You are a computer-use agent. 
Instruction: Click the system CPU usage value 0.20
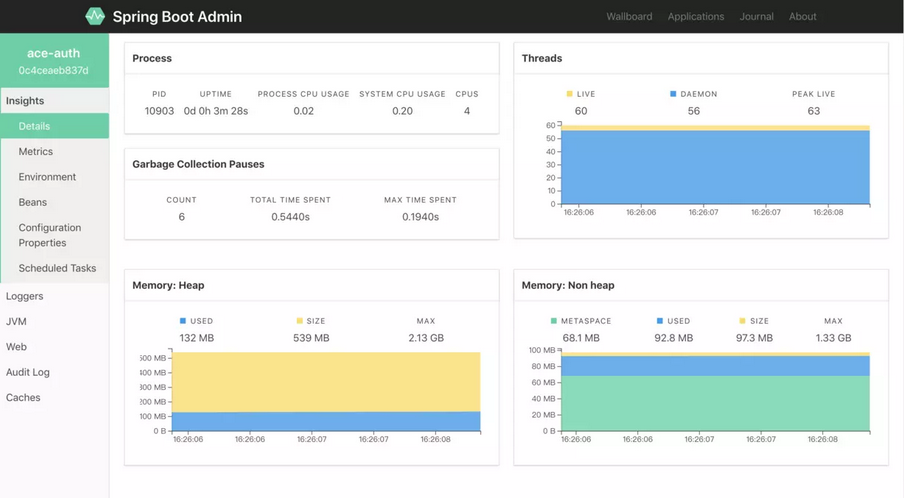(x=402, y=111)
